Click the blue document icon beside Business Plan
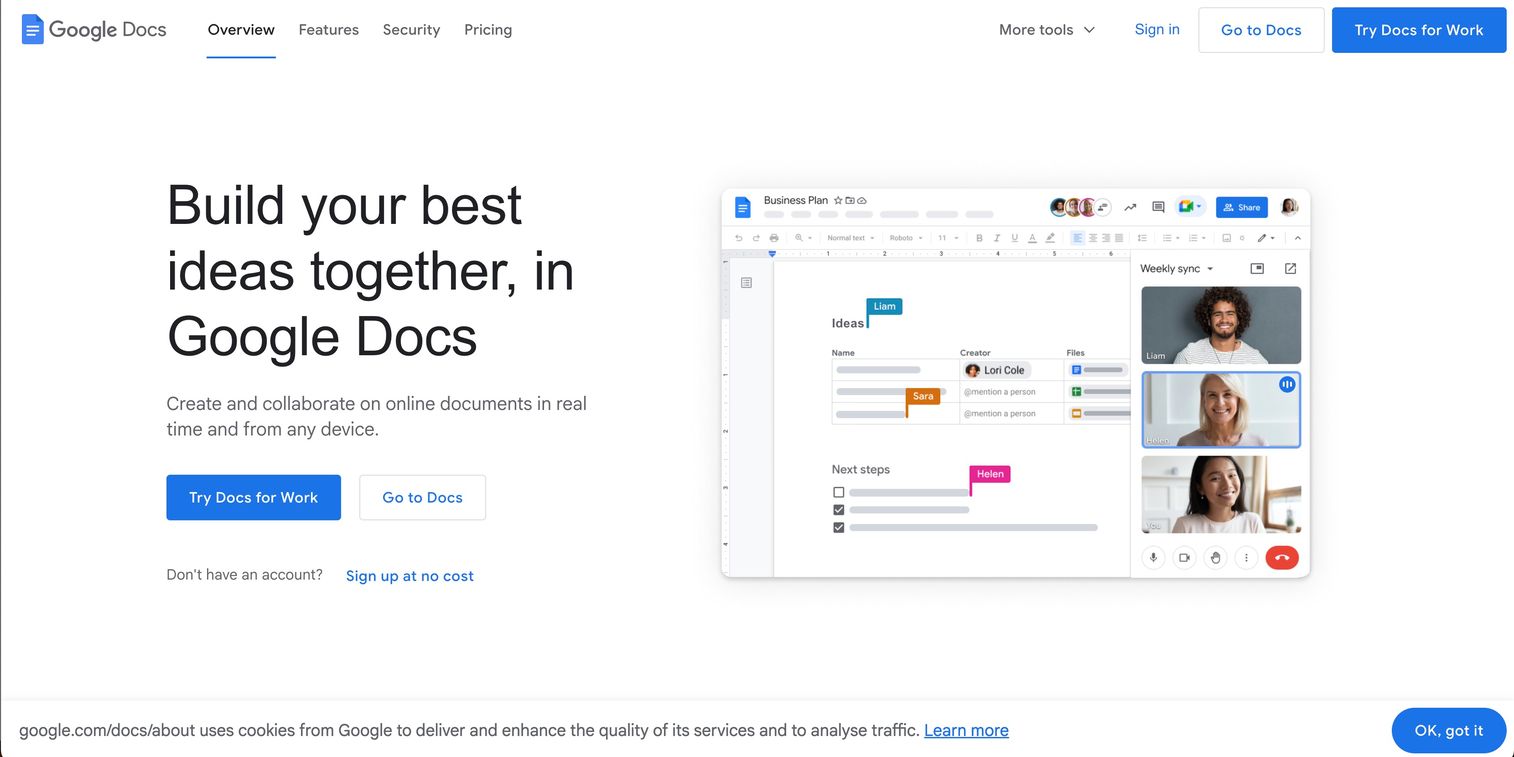The width and height of the screenshot is (1514, 757). 742,207
